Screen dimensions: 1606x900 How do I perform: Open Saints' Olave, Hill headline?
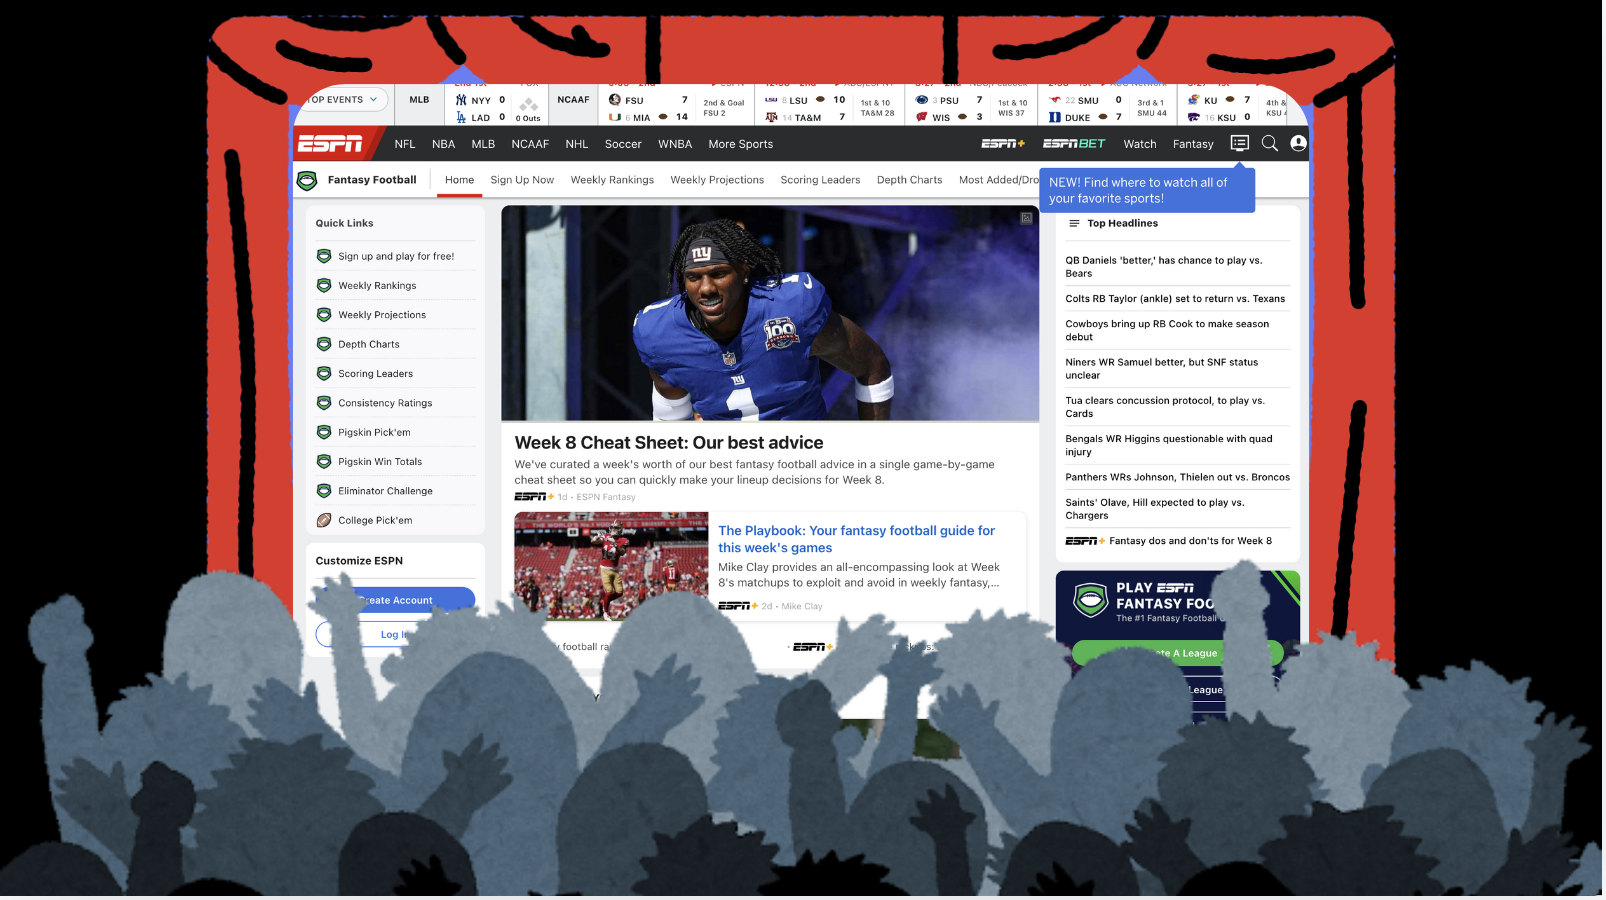pos(1155,509)
